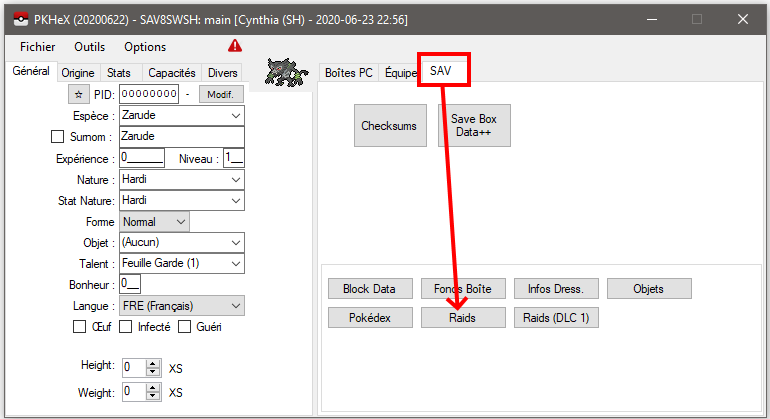Open Infos Dress. trainer info
Viewport: 770px width, 419px height.
coord(556,289)
